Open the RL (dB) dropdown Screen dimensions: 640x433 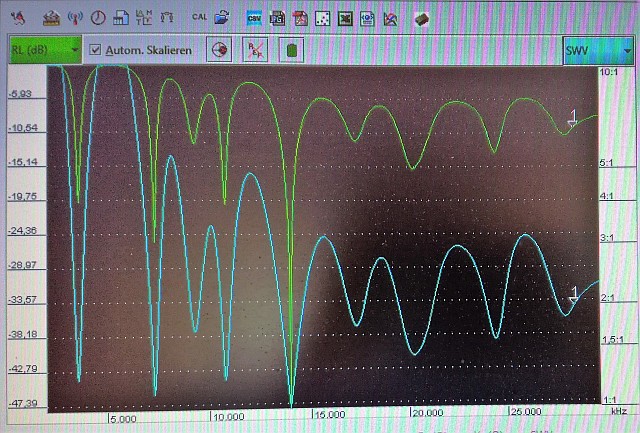click(45, 49)
